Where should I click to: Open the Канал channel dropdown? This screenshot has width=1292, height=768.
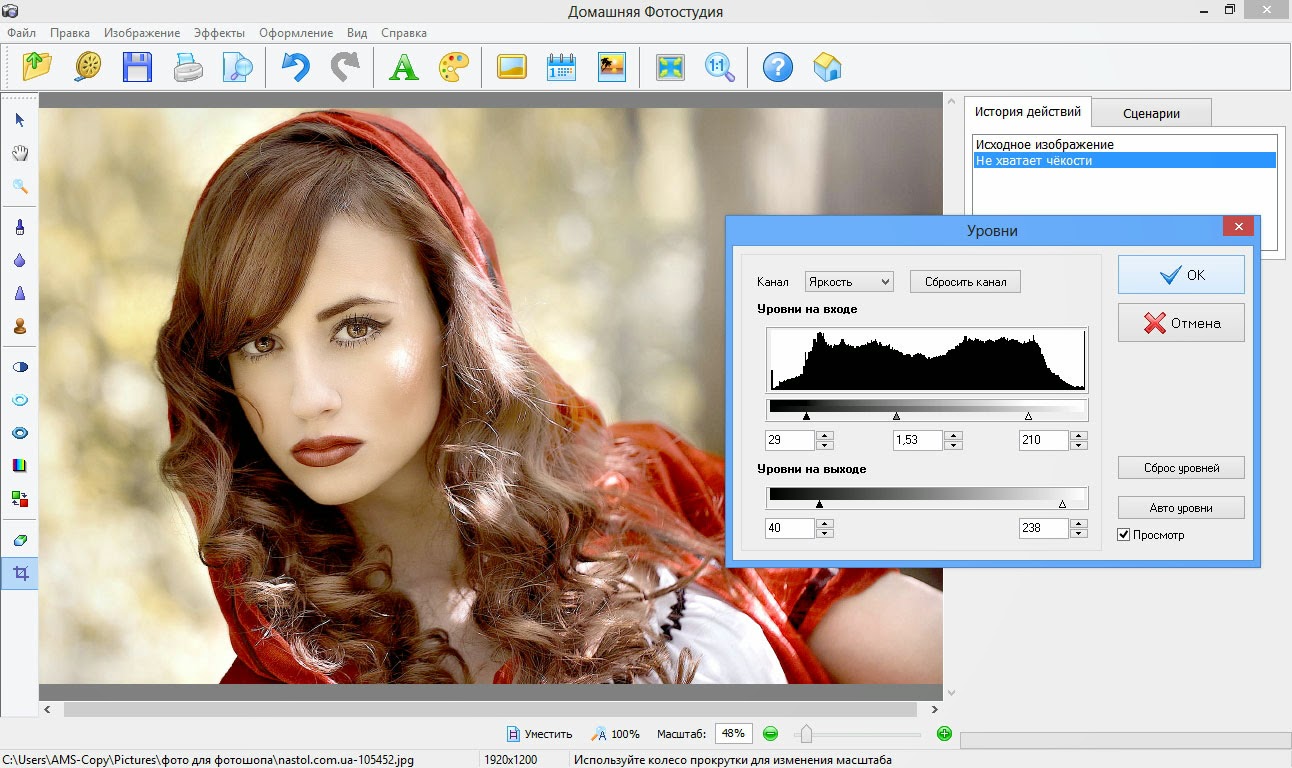coord(849,282)
